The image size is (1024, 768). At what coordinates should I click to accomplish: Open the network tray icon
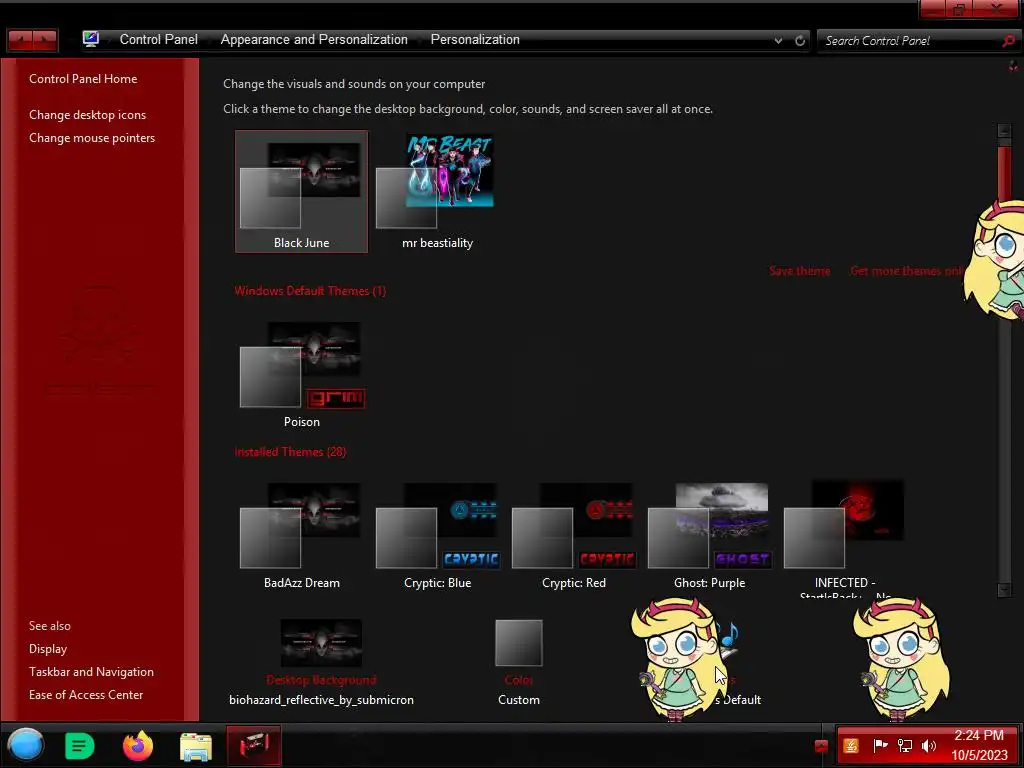(904, 745)
